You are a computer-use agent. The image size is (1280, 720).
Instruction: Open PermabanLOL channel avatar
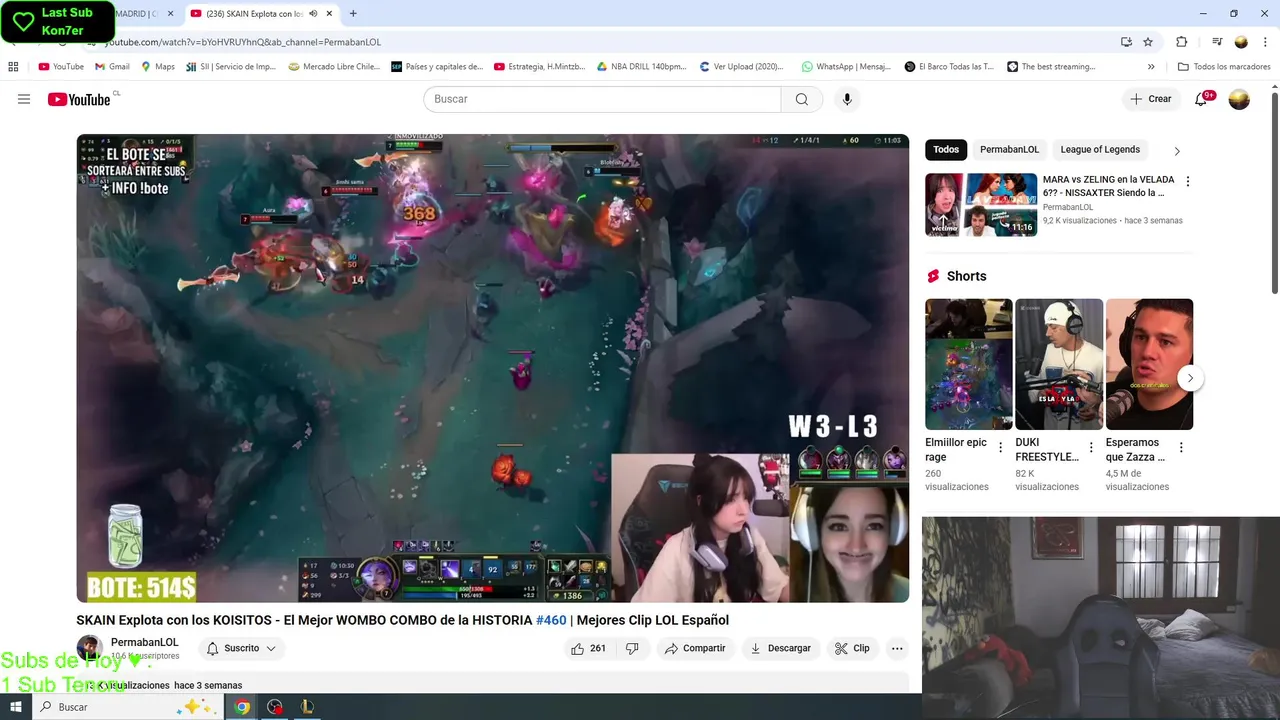point(89,648)
